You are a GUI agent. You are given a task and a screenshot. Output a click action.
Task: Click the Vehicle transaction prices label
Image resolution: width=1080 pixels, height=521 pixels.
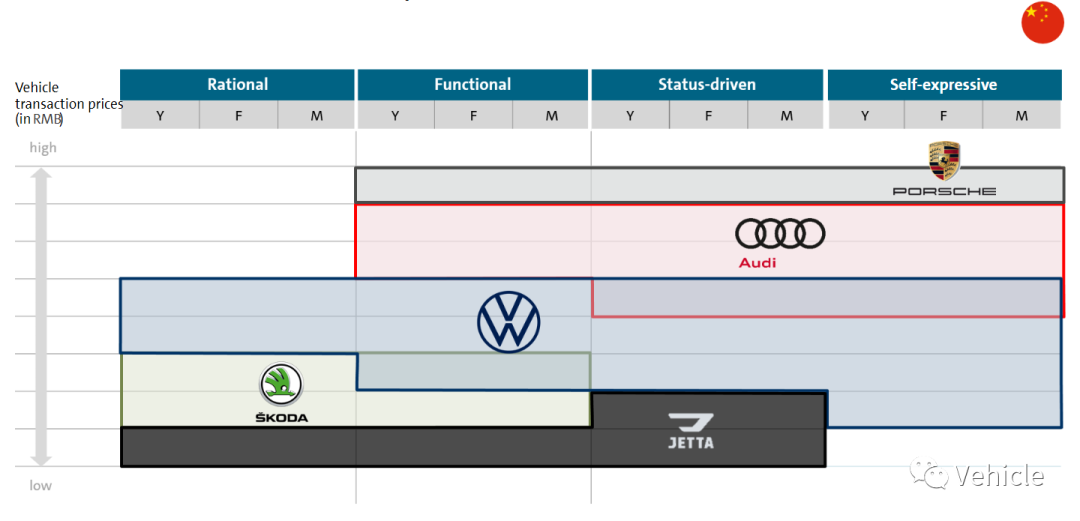tap(69, 103)
